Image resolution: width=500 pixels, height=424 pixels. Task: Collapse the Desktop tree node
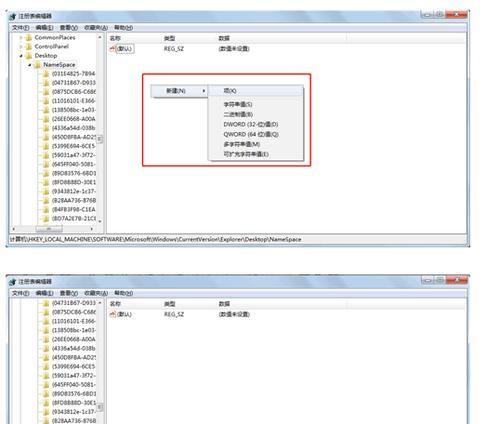[x=21, y=56]
